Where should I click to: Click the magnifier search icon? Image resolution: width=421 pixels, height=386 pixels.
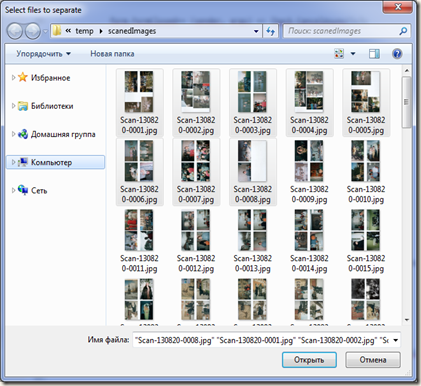(x=403, y=31)
